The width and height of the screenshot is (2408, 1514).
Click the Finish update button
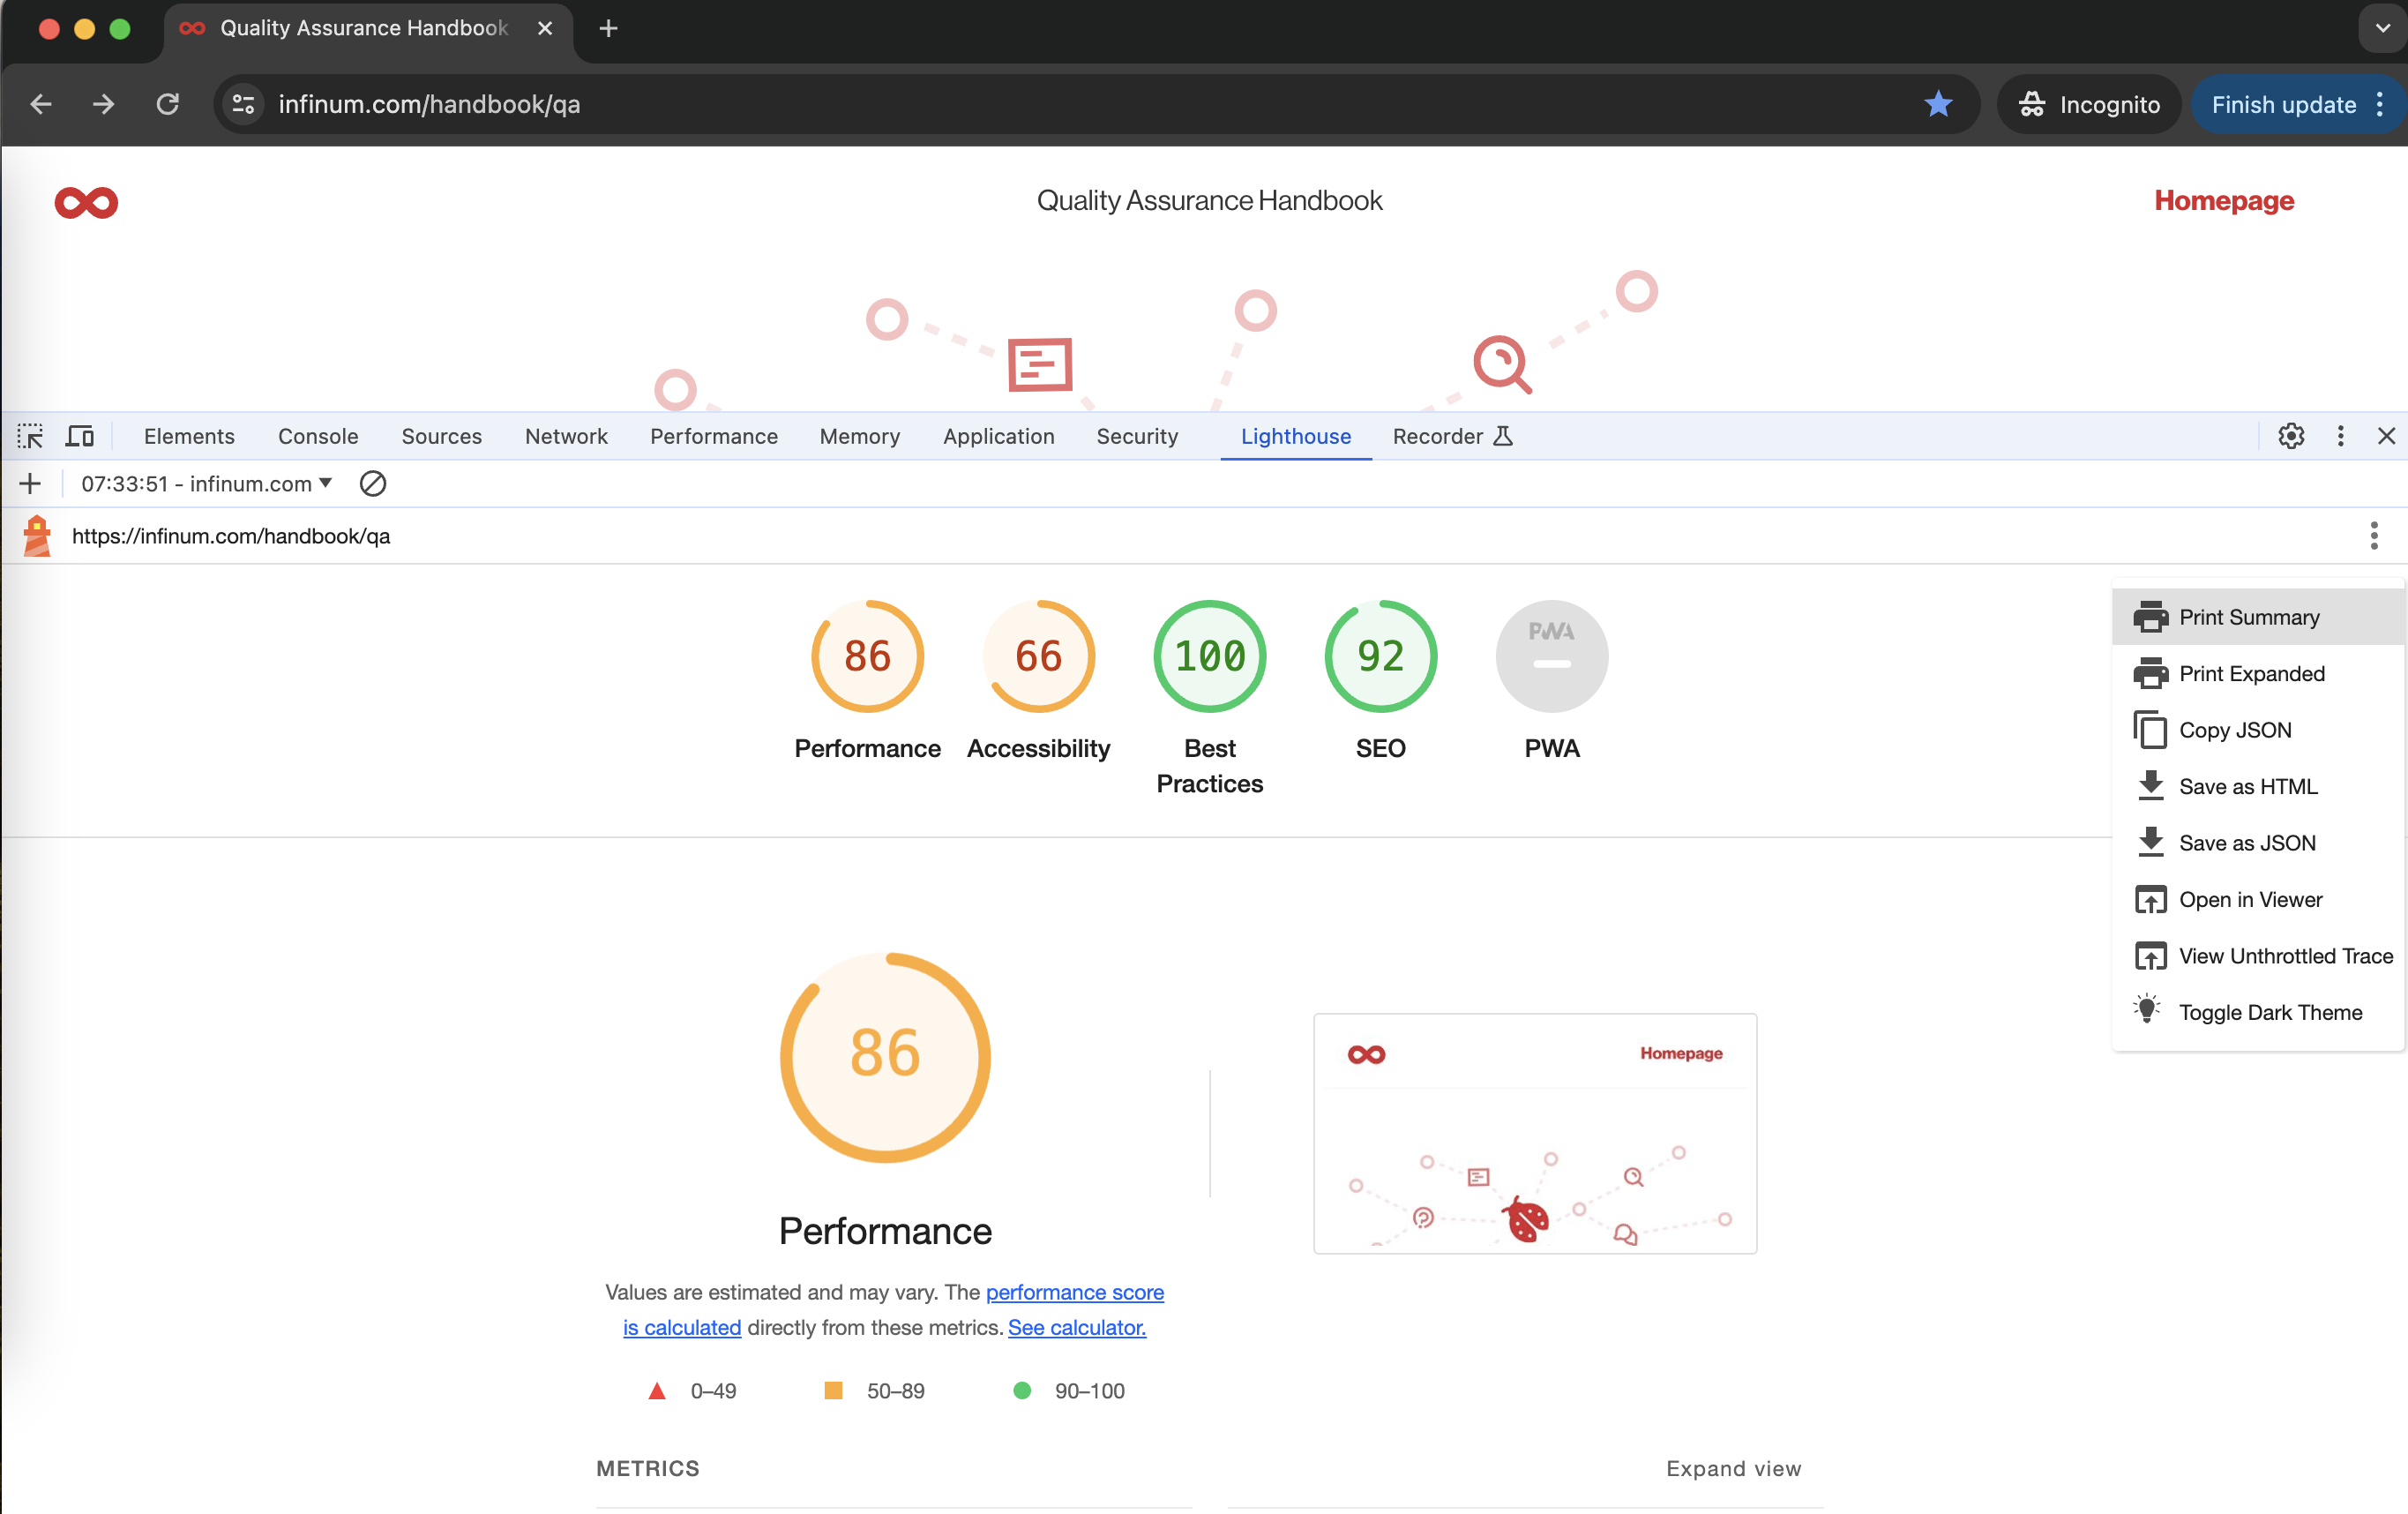click(x=2297, y=104)
